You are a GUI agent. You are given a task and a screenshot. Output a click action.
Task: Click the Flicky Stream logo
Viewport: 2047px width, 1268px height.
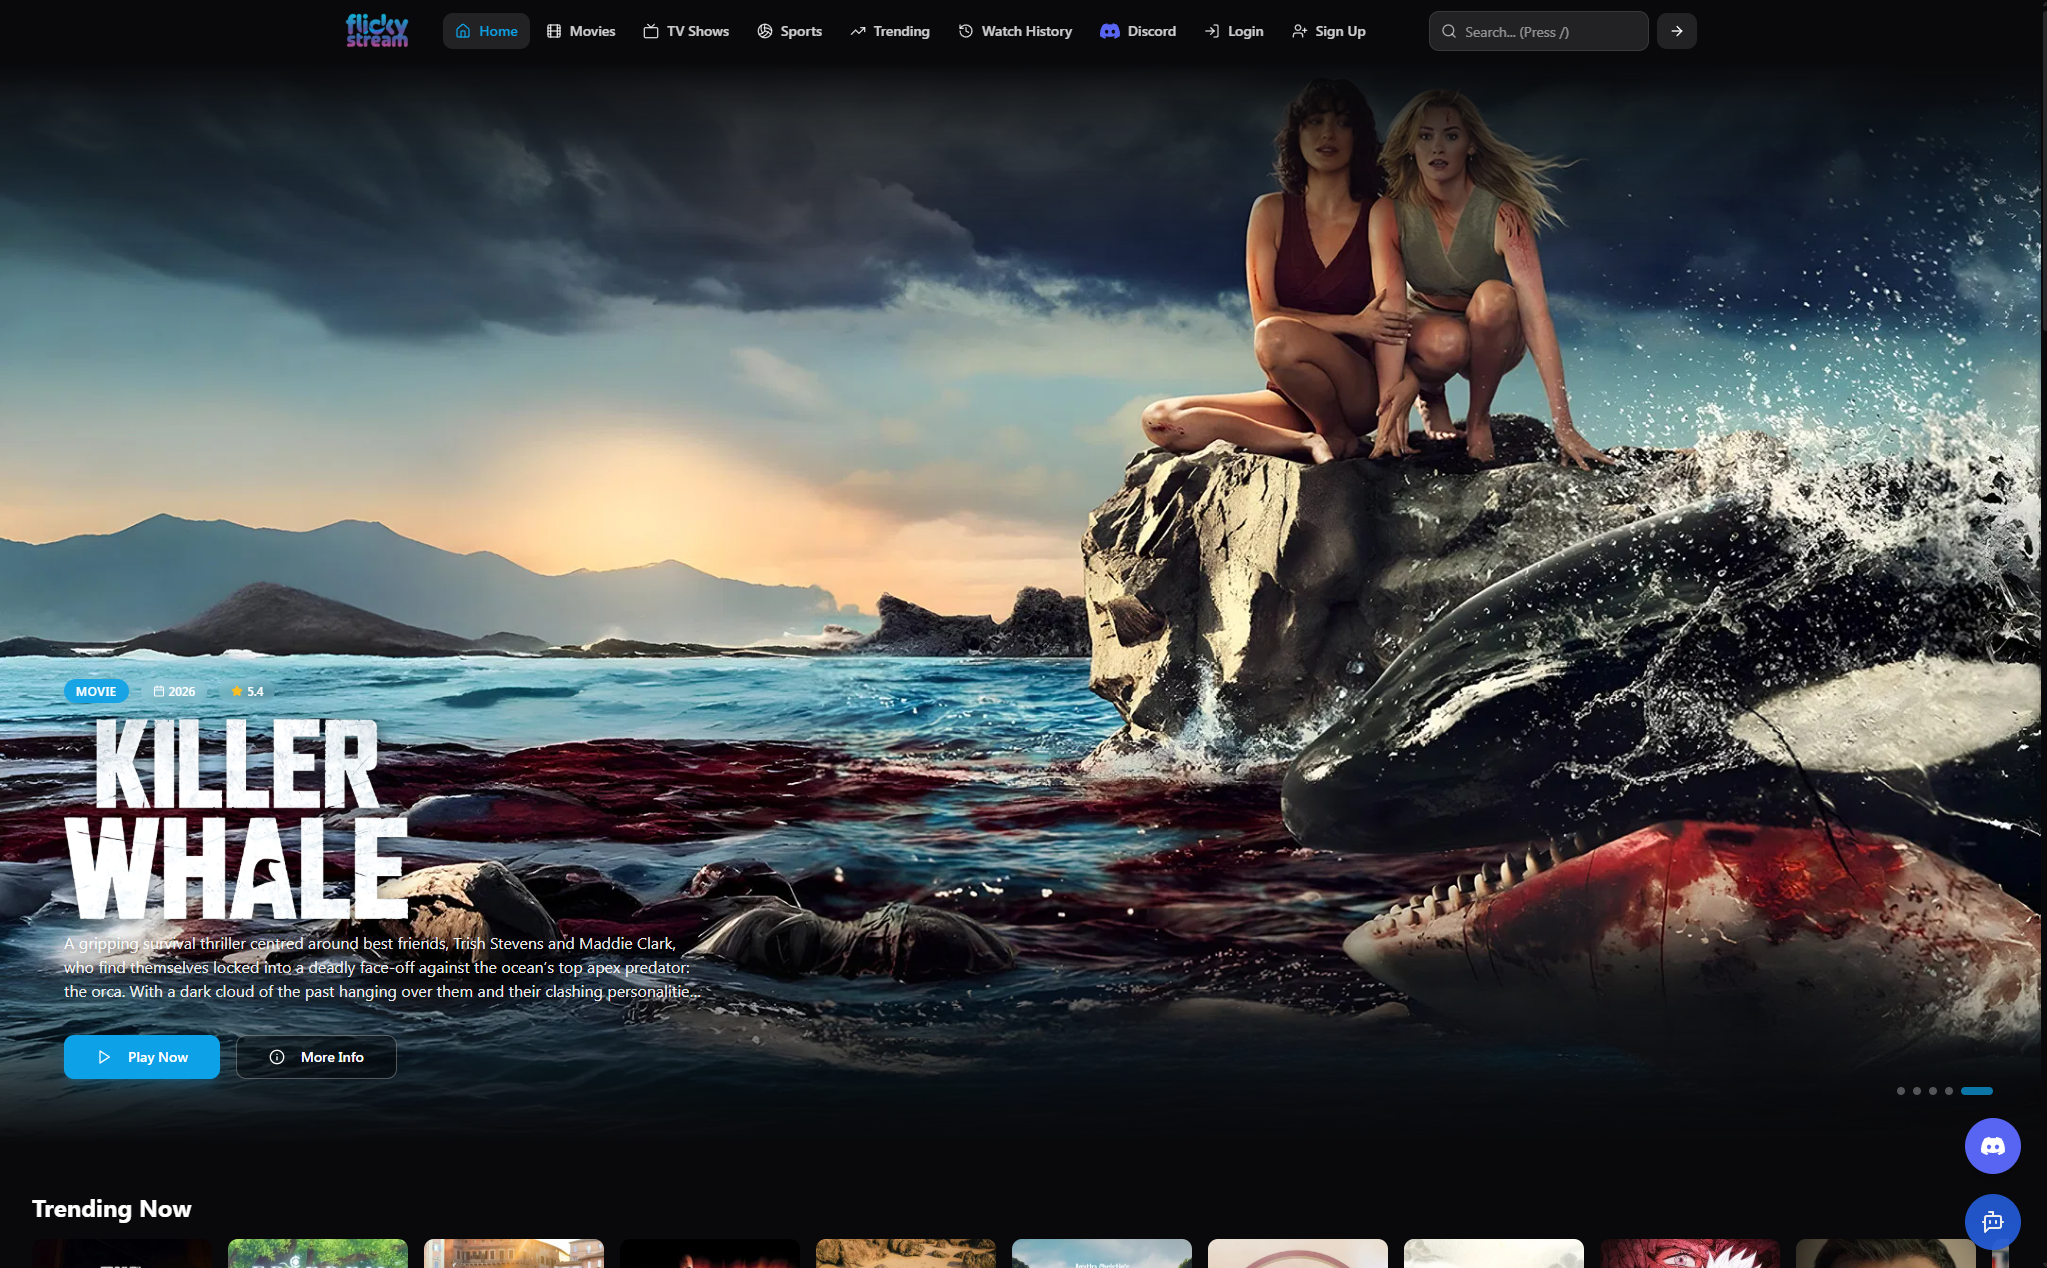pos(377,31)
